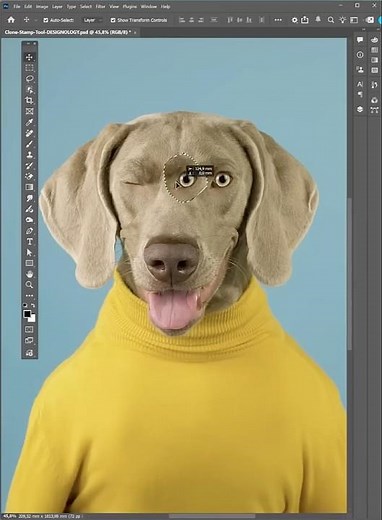Select the History Brush tool
The width and height of the screenshot is (382, 520).
tap(29, 165)
